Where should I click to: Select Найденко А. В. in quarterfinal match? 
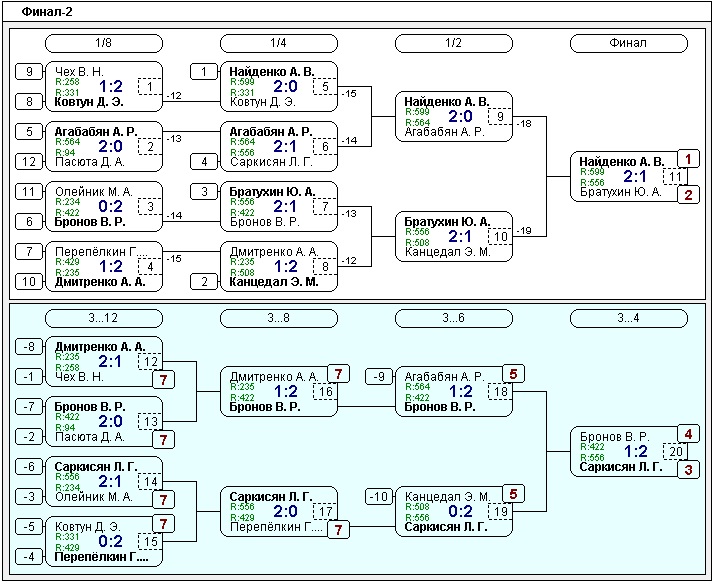tap(272, 72)
